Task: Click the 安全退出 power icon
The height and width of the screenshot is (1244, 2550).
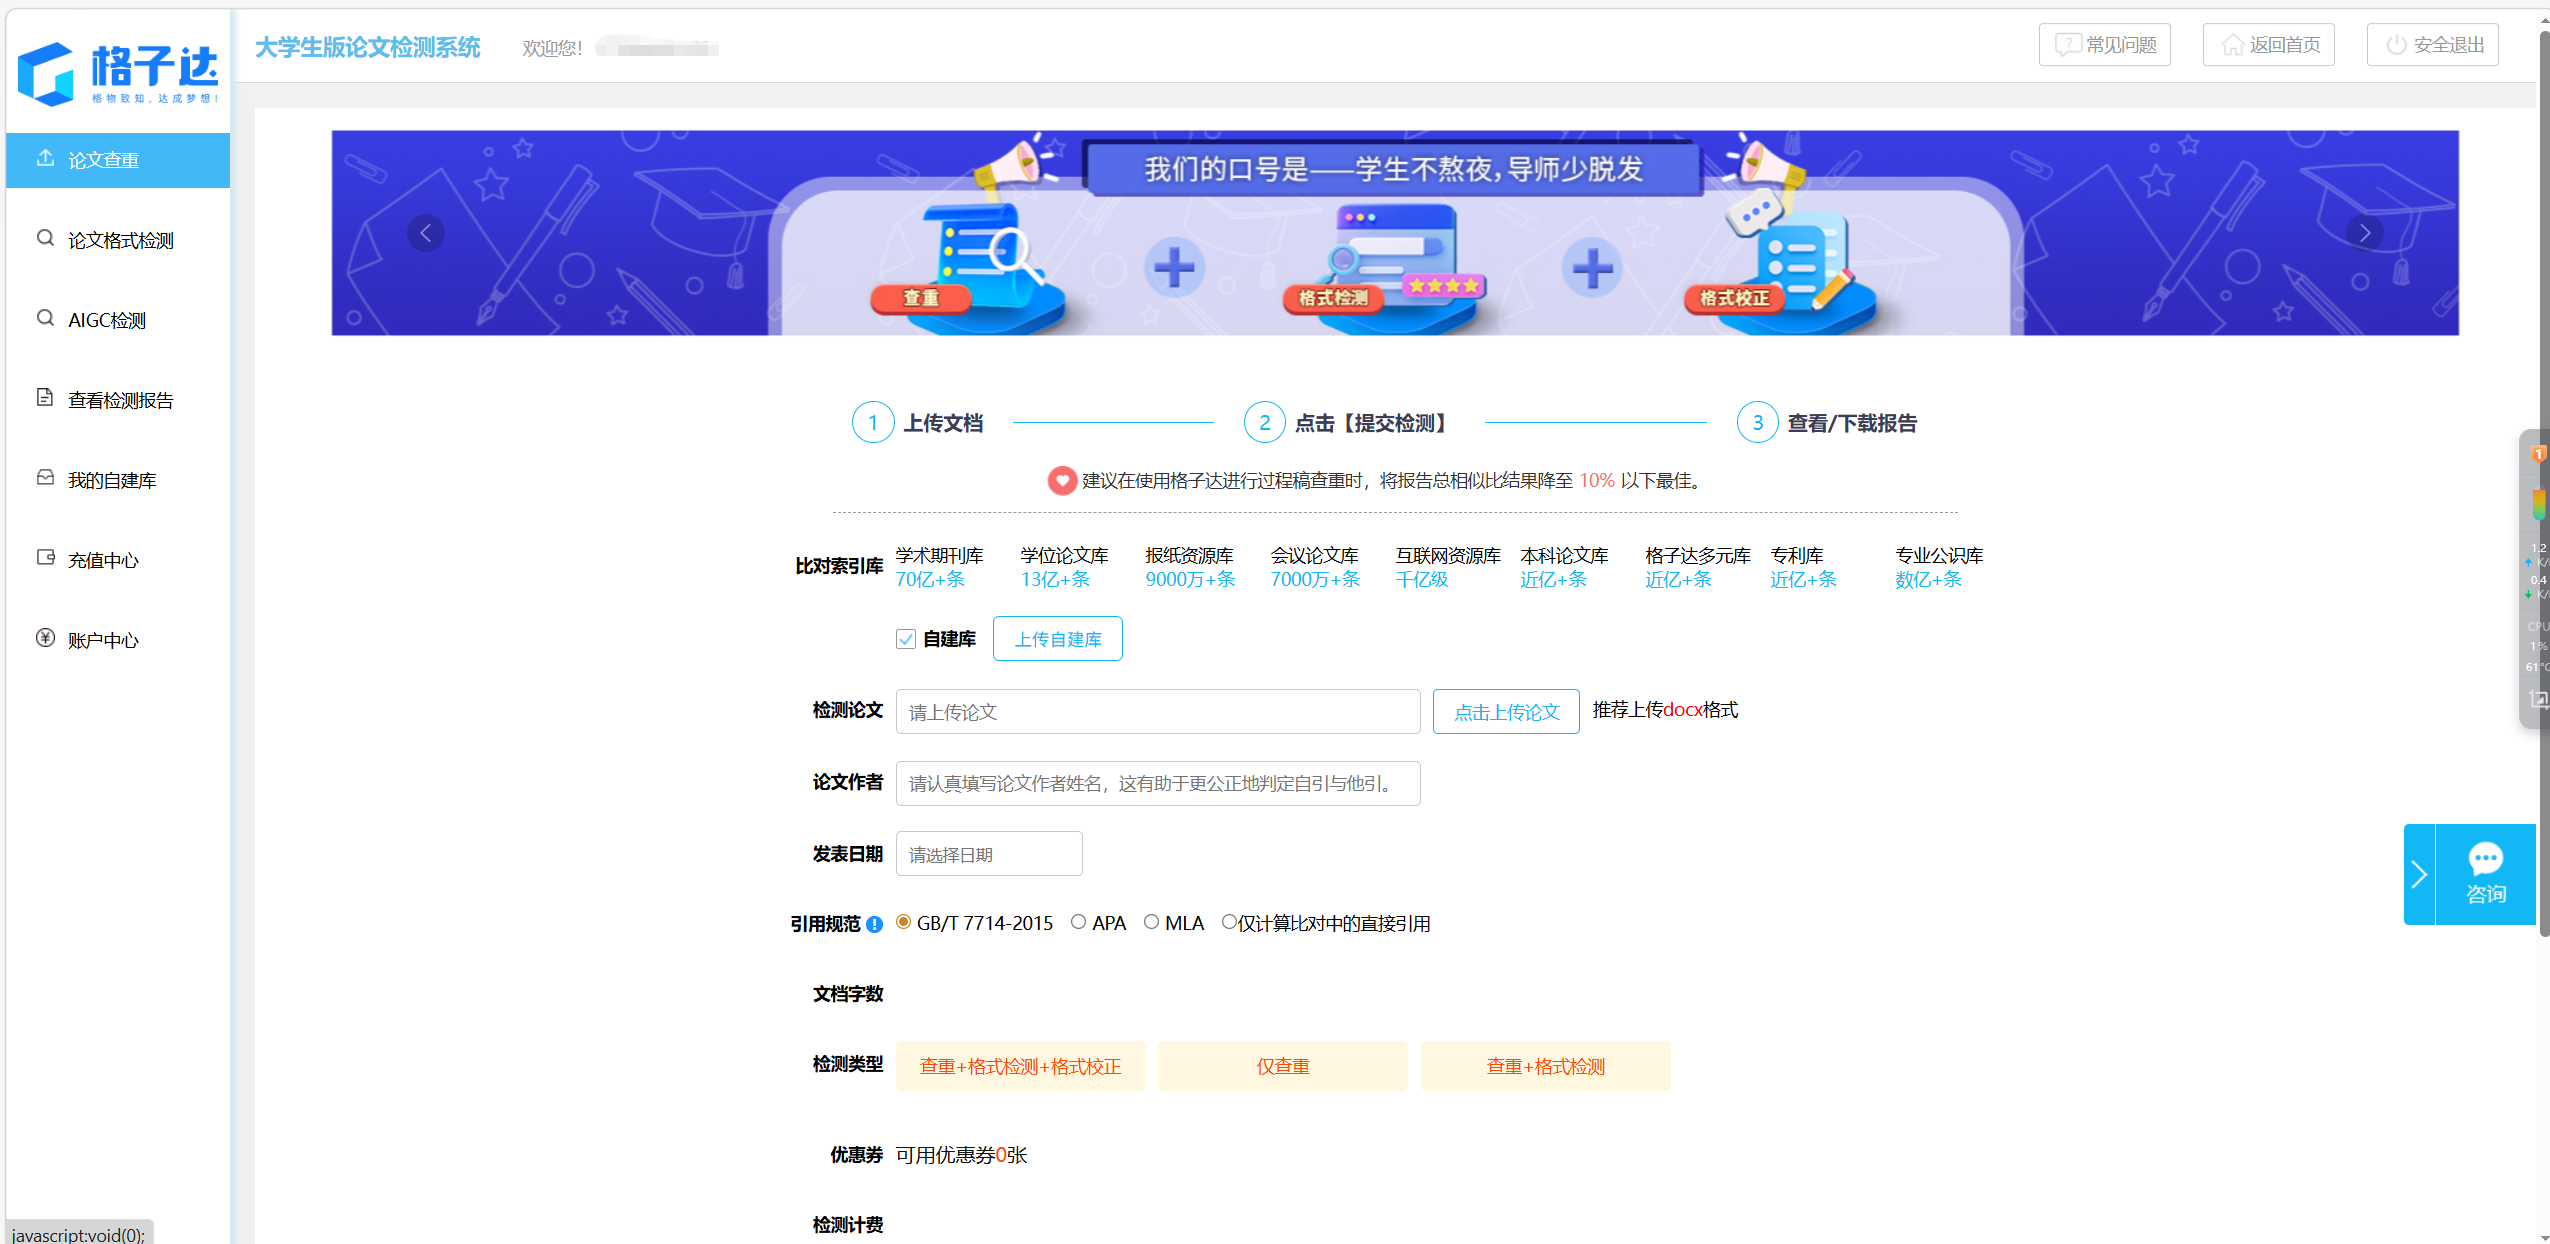Action: (2397, 44)
